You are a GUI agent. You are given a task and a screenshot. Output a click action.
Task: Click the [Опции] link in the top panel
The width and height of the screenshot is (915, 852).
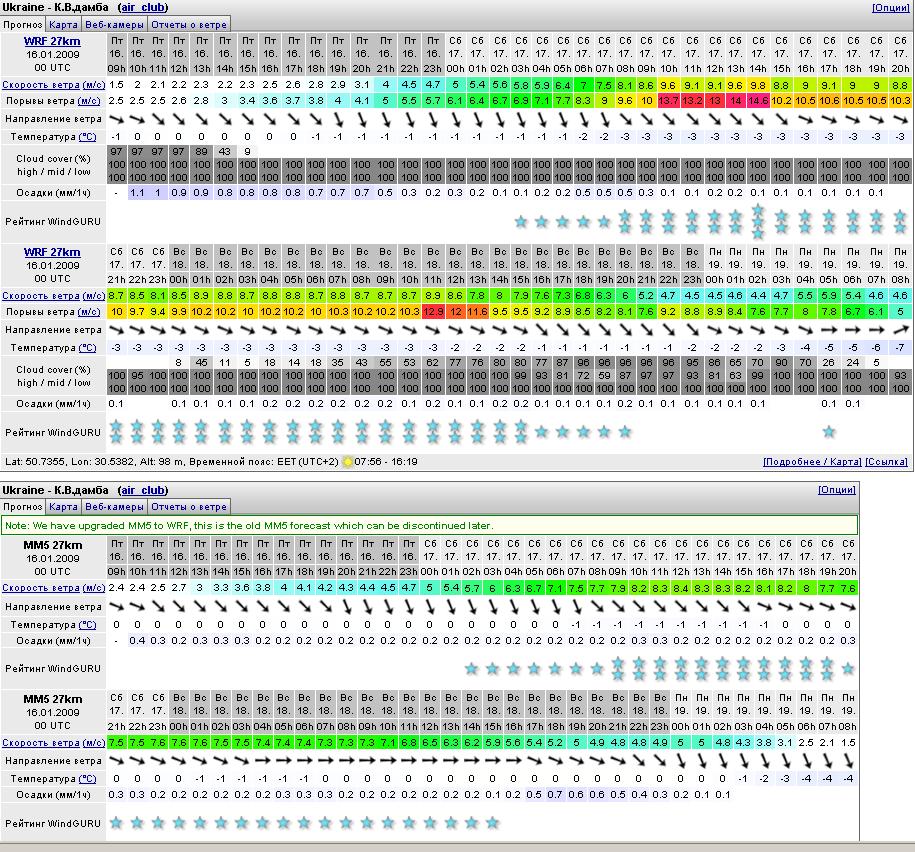(x=890, y=8)
